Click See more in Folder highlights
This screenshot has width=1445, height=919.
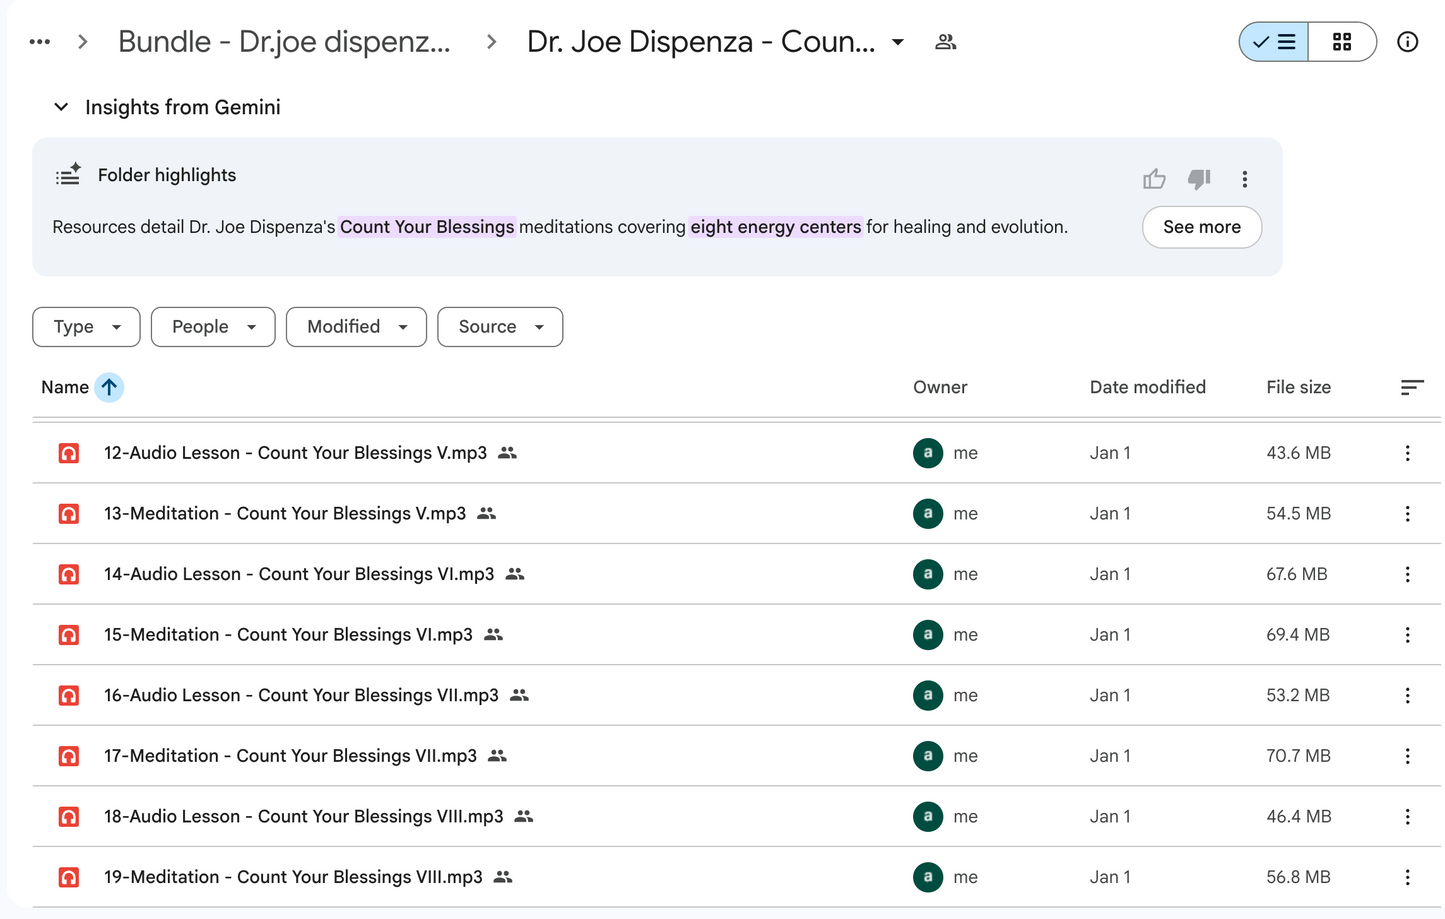pyautogui.click(x=1202, y=227)
